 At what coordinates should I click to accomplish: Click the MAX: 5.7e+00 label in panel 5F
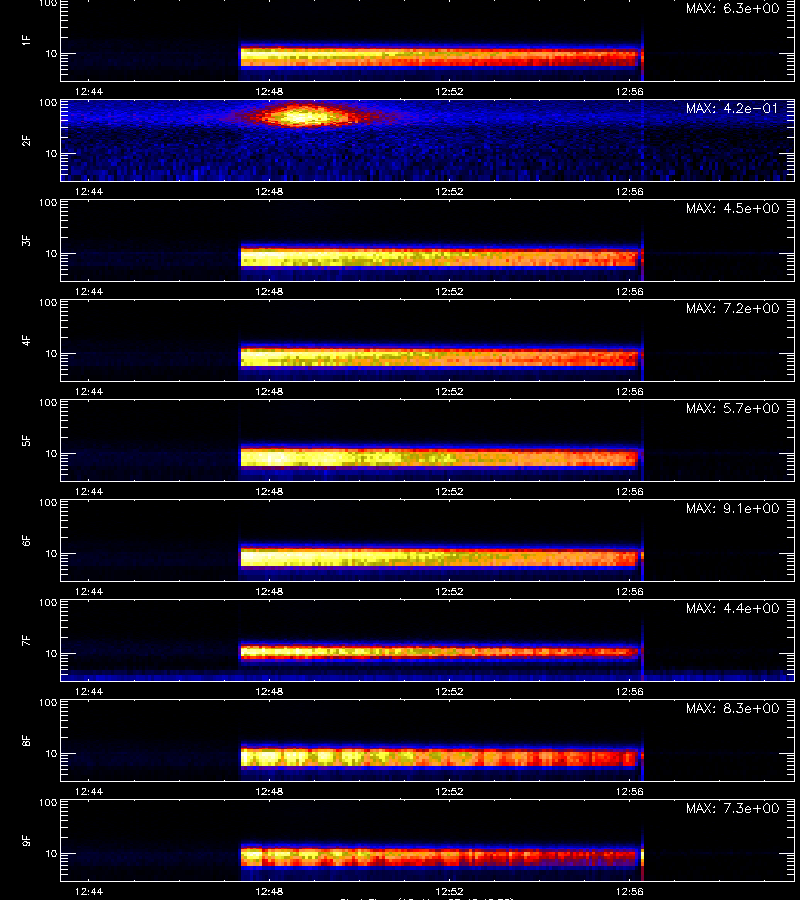pyautogui.click(x=732, y=408)
